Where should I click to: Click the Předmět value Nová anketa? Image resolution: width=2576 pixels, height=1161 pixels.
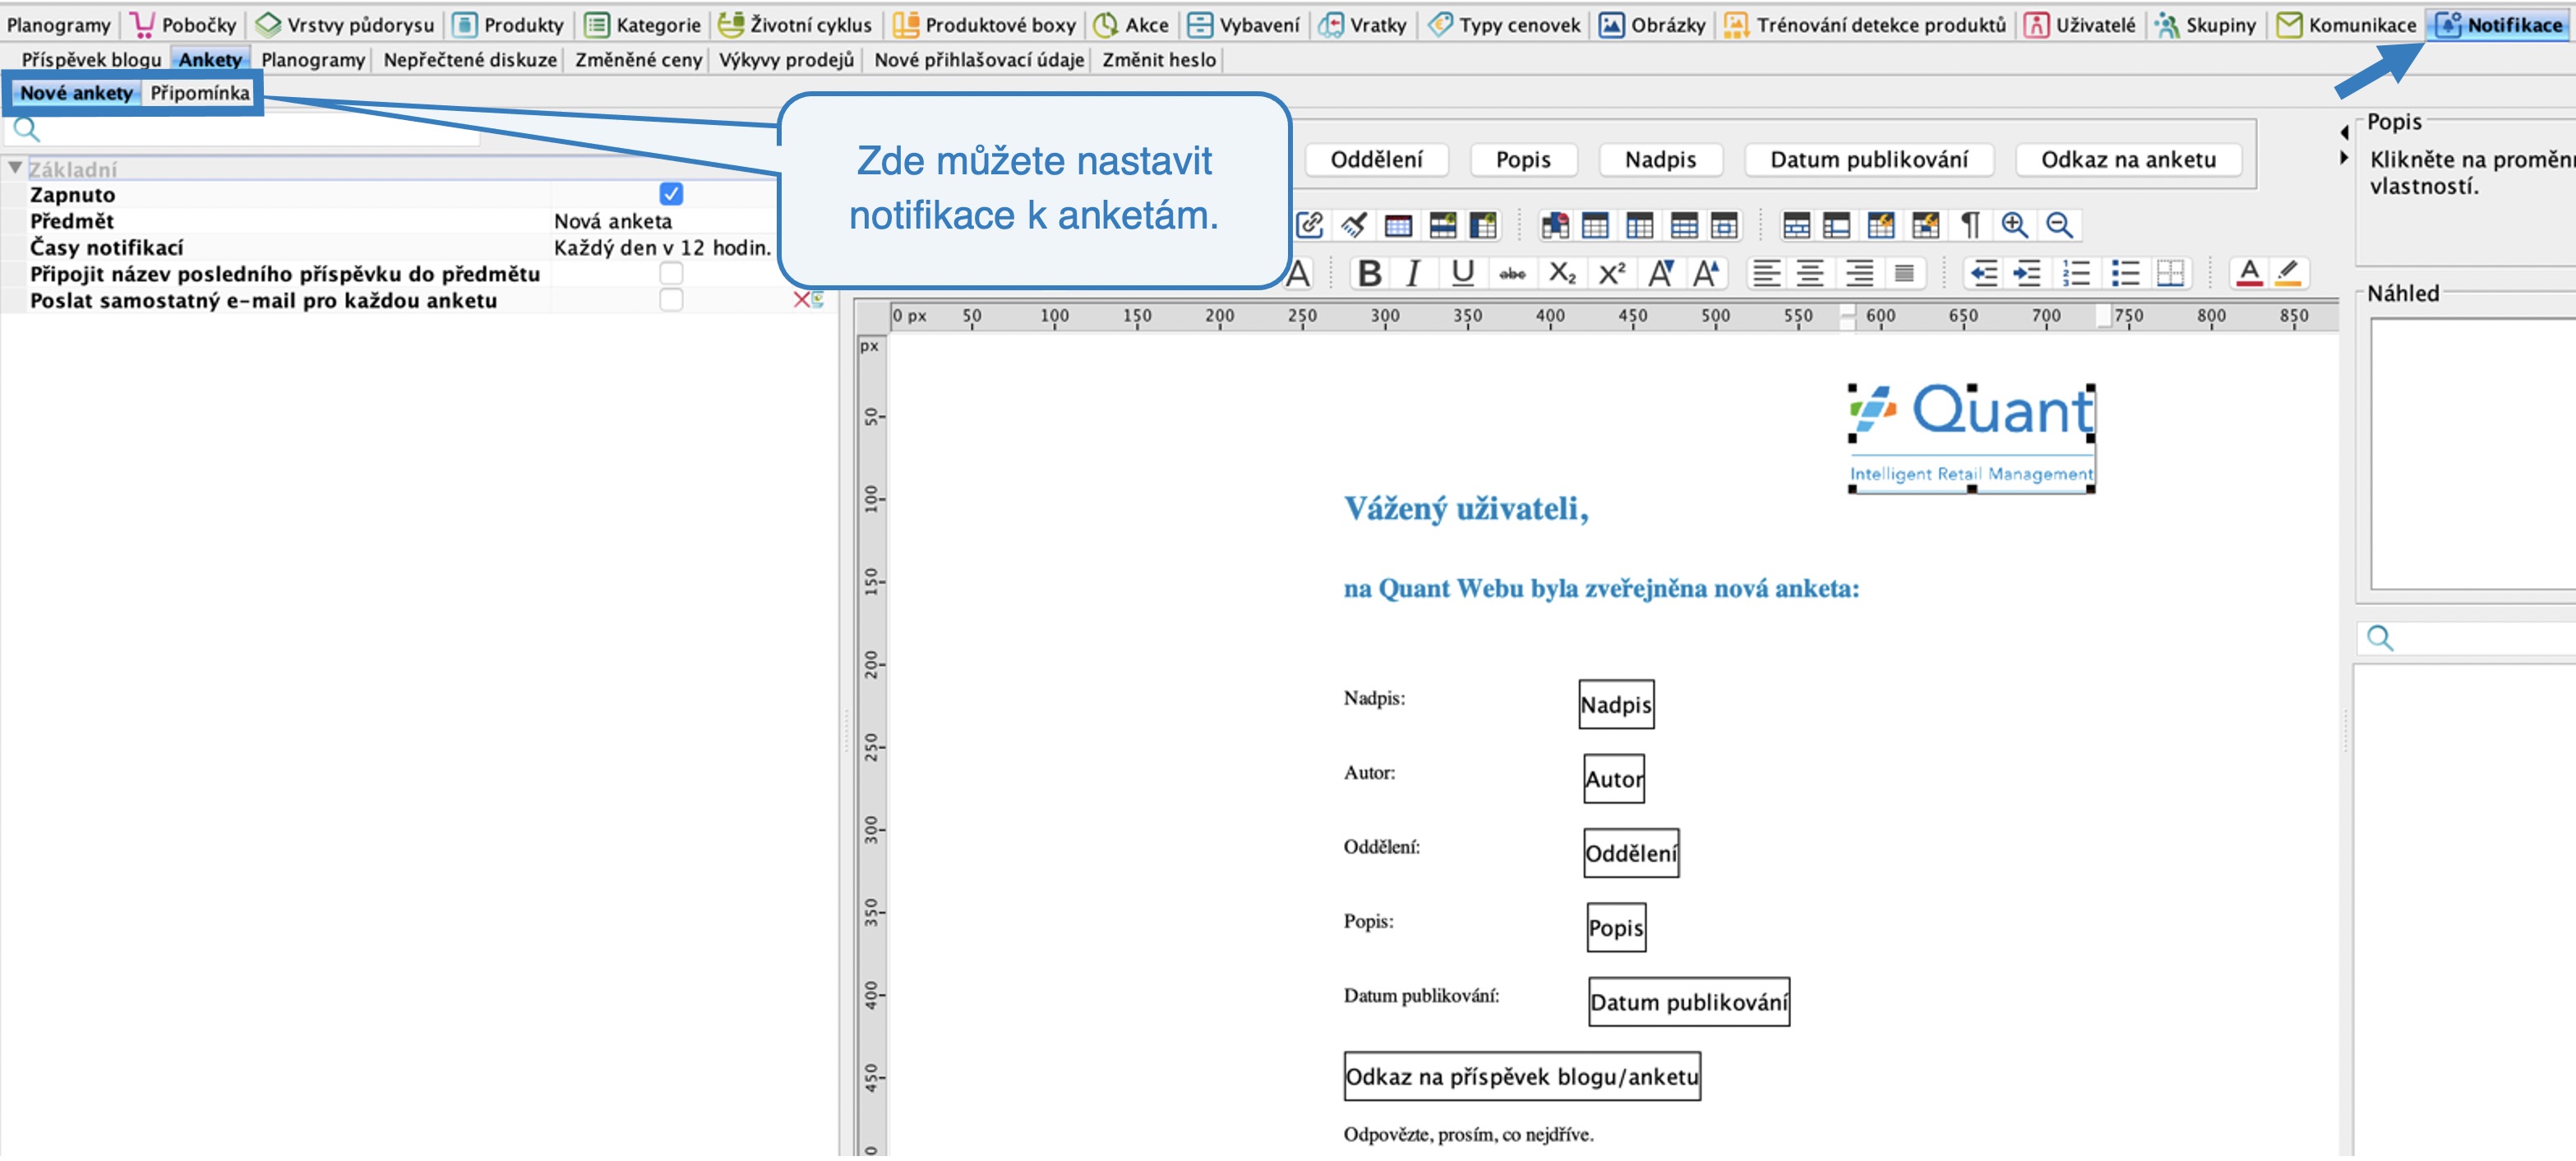click(x=613, y=221)
